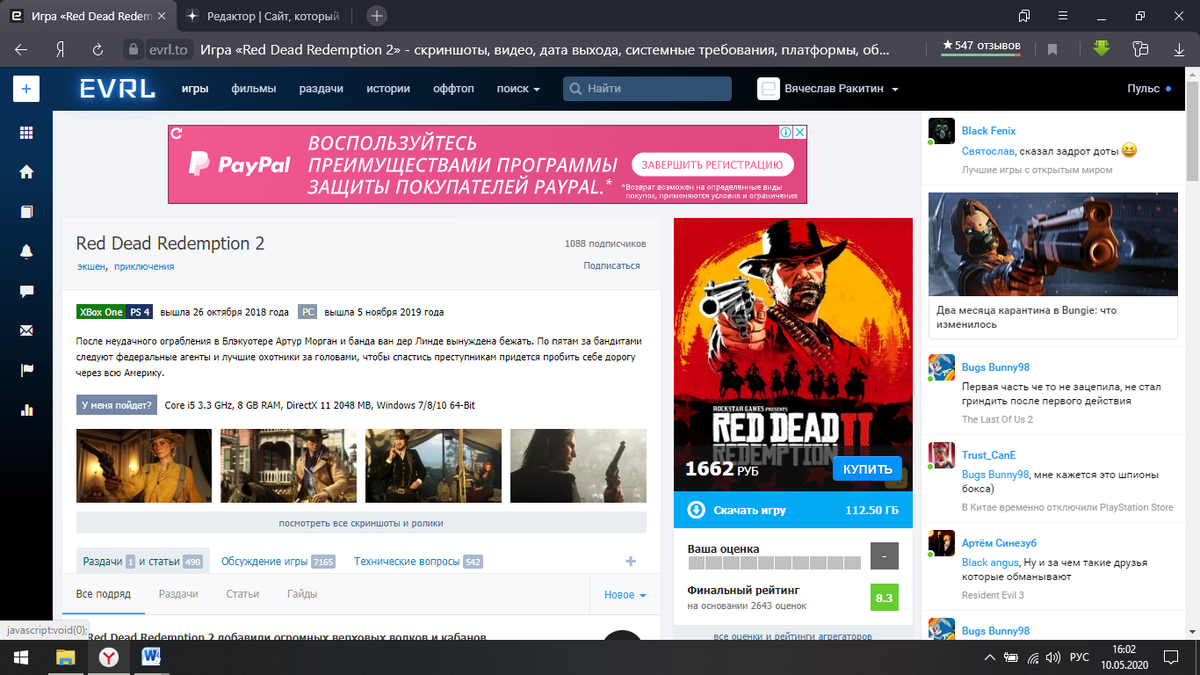Image resolution: width=1200 pixels, height=675 pixels.
Task: Open игры in top navigation
Action: [195, 89]
